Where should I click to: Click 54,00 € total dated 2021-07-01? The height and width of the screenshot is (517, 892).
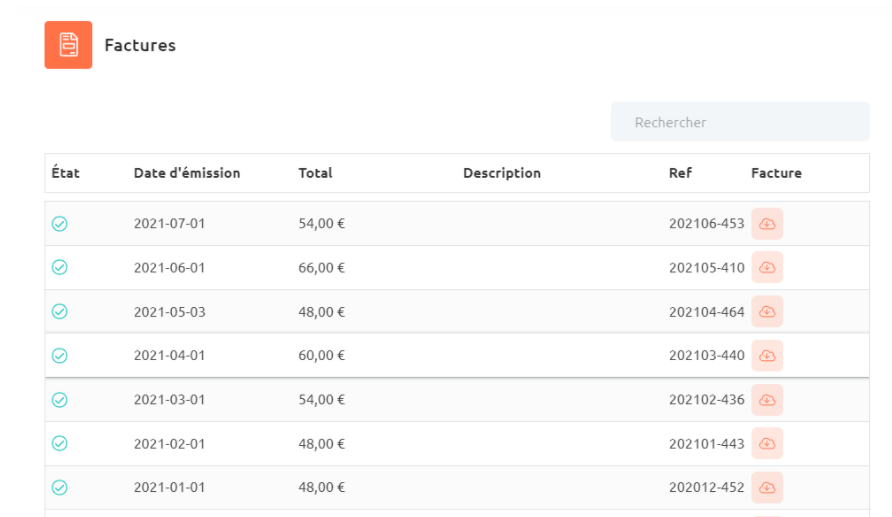[321, 224]
